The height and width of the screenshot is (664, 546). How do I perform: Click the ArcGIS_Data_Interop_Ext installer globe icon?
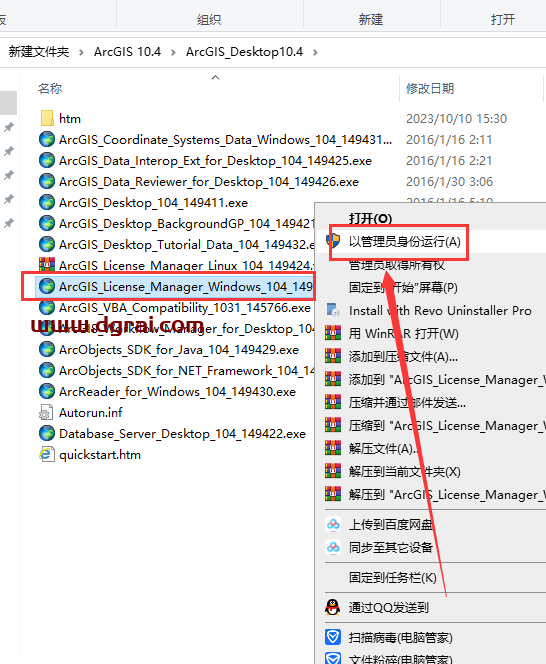tap(47, 160)
